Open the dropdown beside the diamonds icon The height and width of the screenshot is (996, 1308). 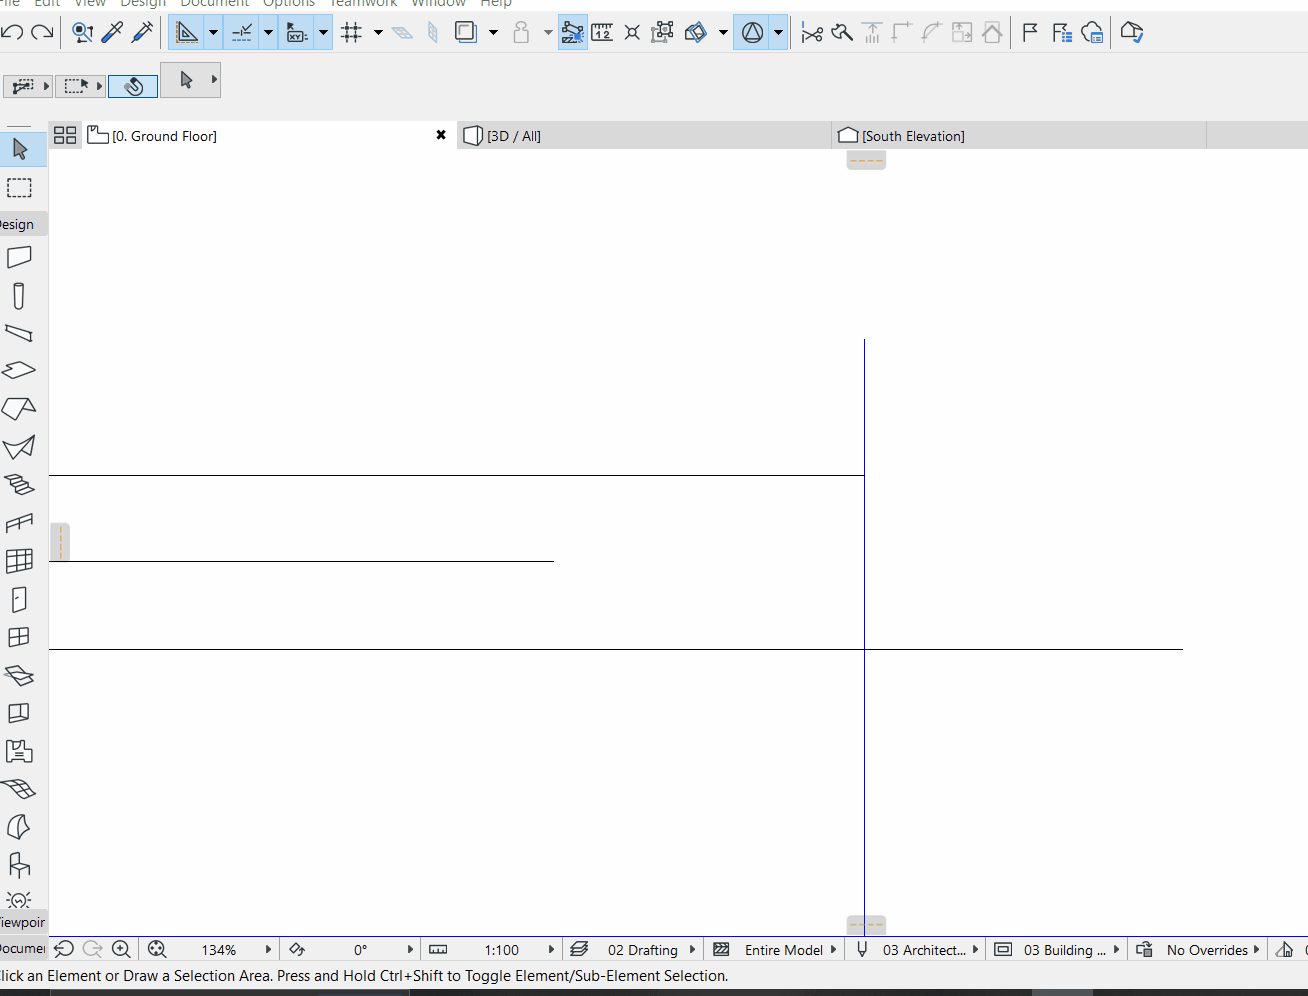click(x=723, y=32)
